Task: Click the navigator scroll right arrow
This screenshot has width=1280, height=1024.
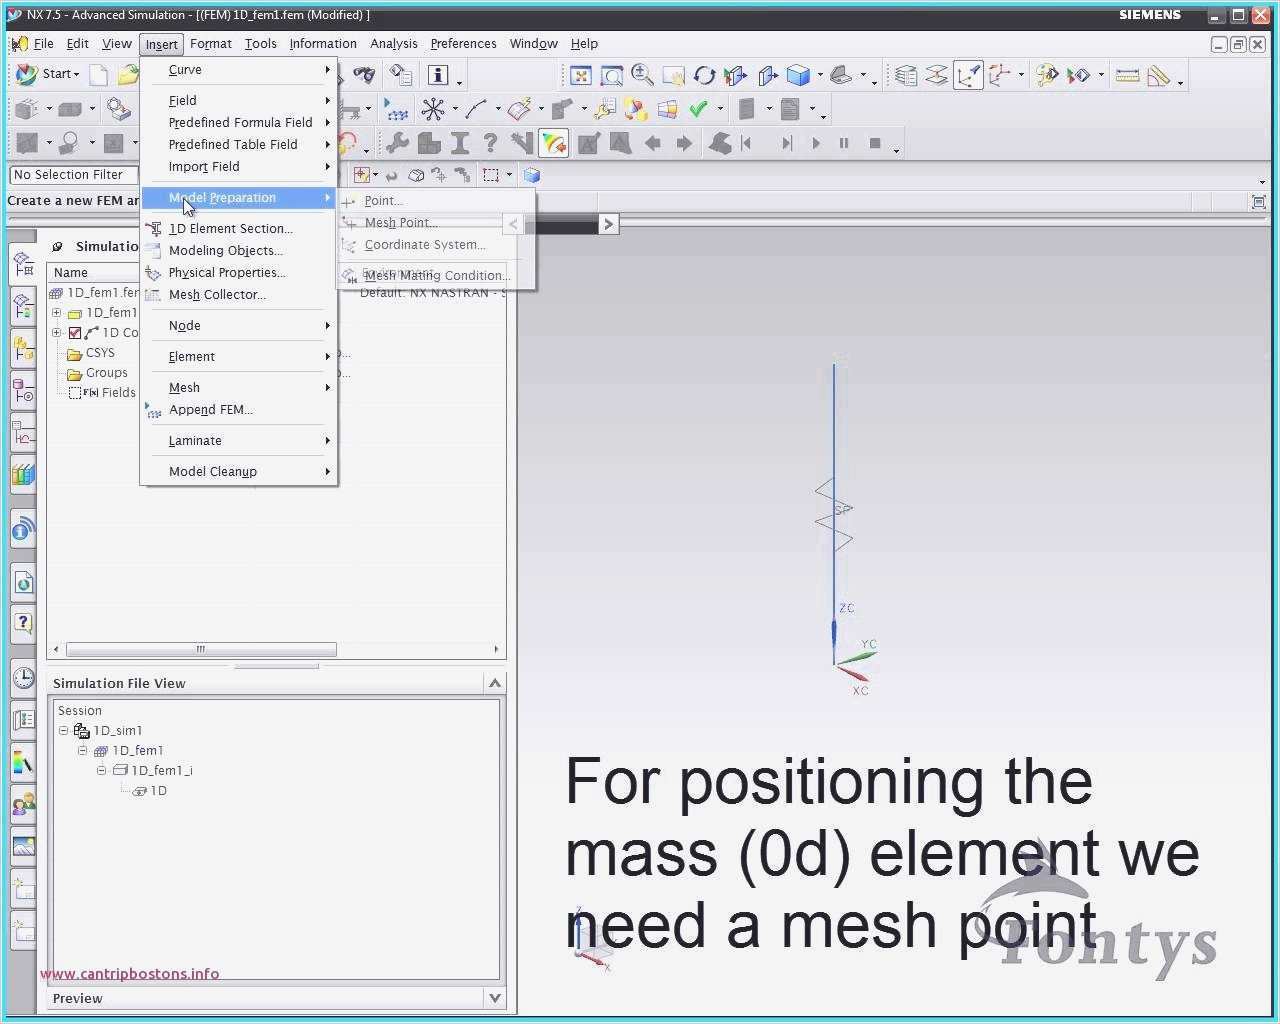Action: click(496, 649)
